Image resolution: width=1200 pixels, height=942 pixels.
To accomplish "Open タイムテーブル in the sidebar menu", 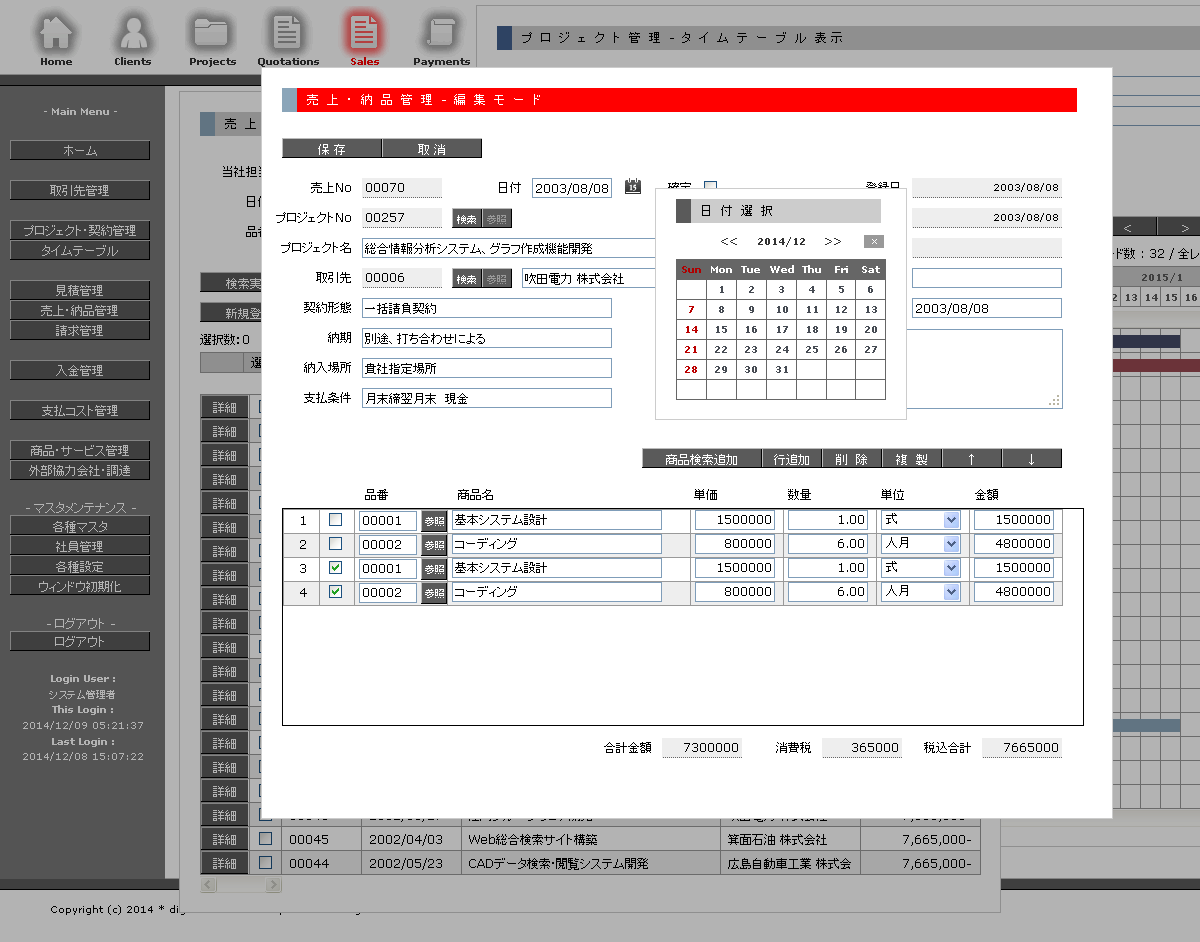I will 80,250.
